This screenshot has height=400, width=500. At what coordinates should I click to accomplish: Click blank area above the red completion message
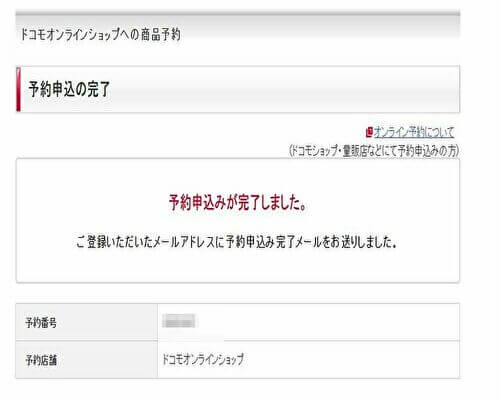238,176
